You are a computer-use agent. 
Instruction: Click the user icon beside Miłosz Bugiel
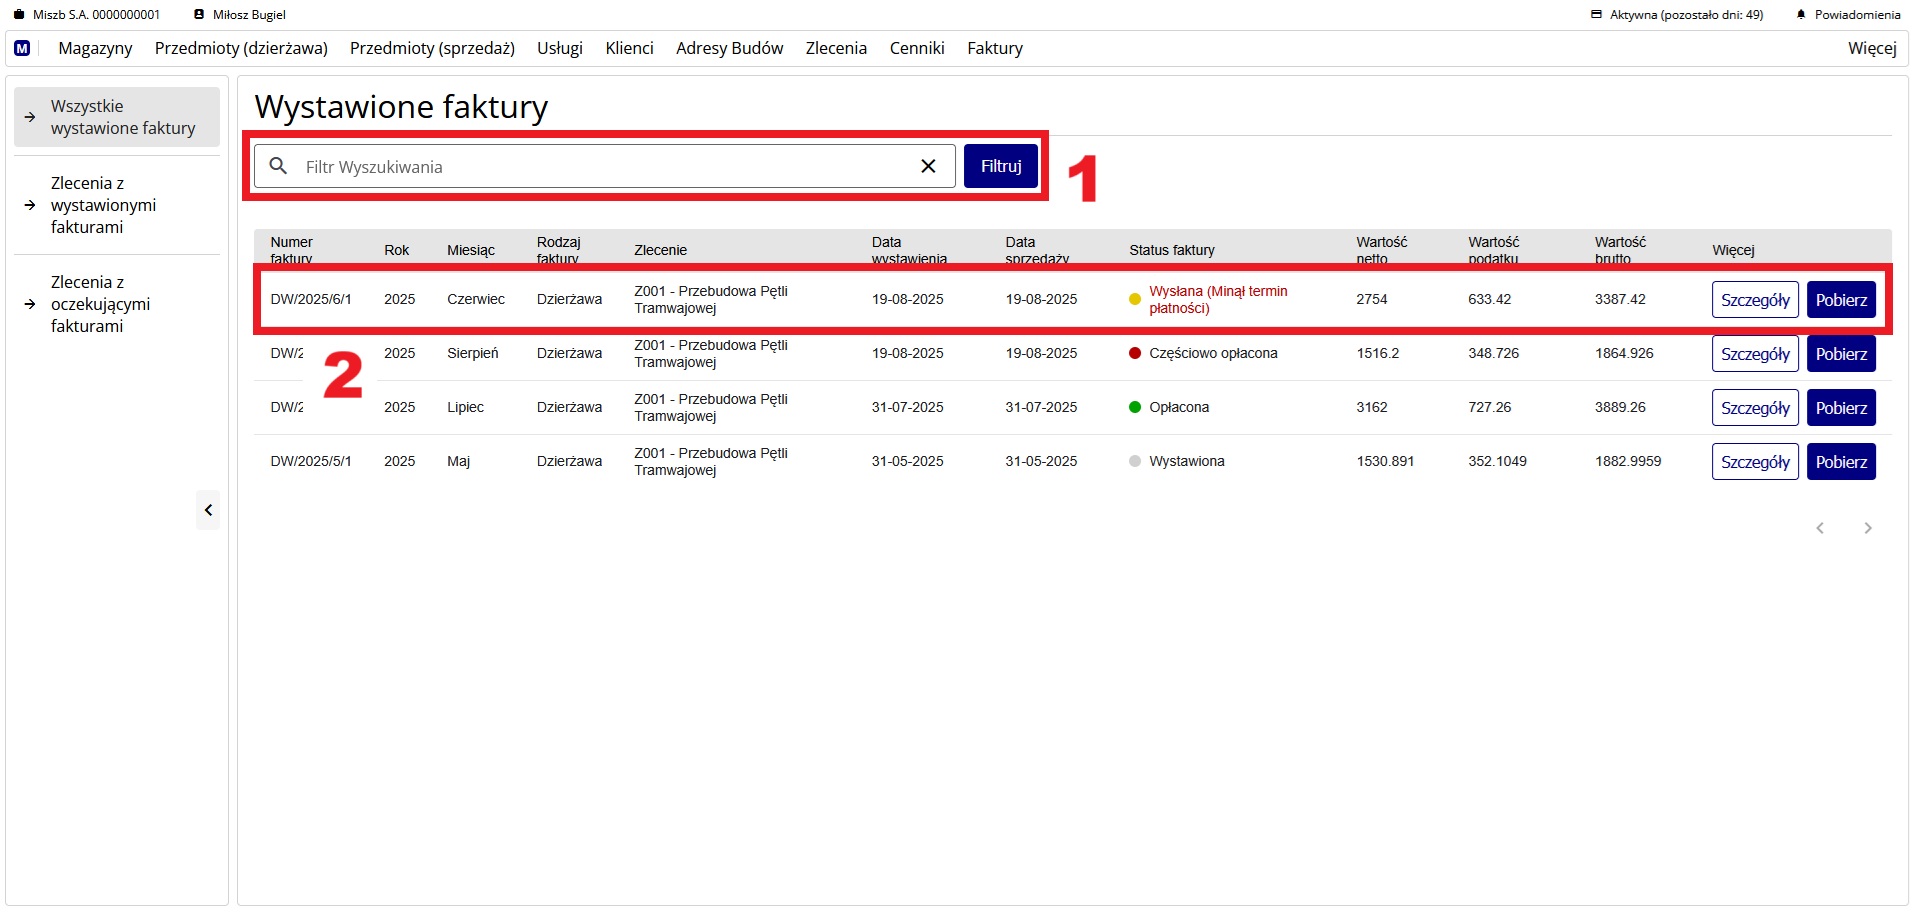click(199, 15)
